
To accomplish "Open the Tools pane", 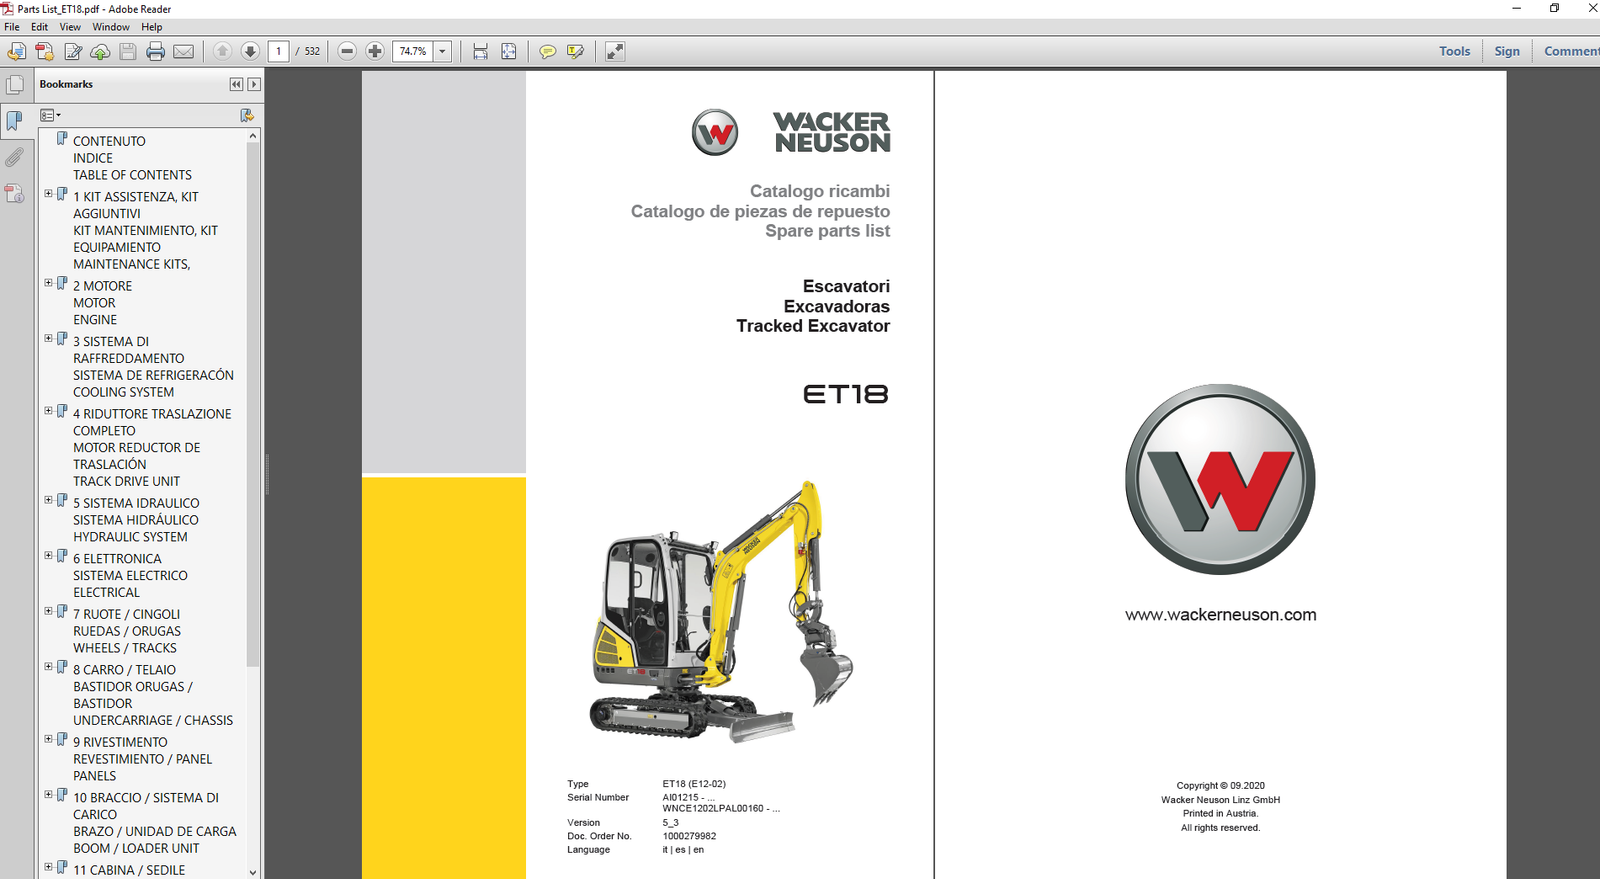I will [x=1454, y=51].
